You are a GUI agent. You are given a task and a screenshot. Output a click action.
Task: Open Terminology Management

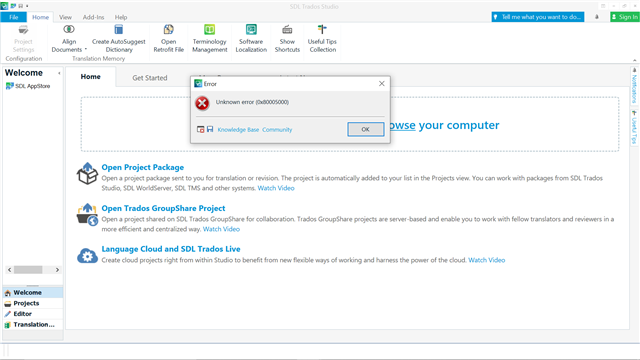point(209,39)
